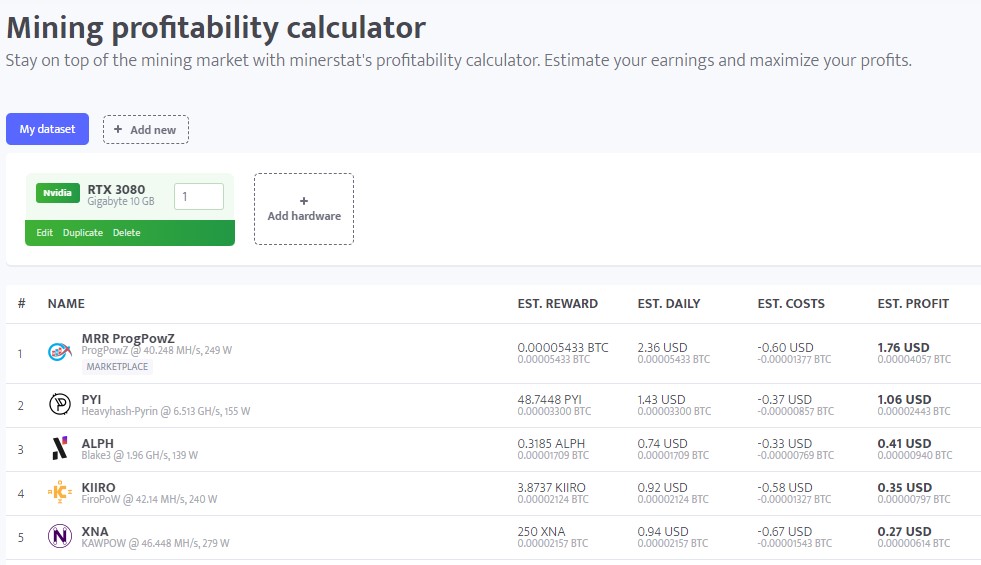Select 1.76 USD profit value
Viewport: 981px width, 565px height.
pos(903,347)
